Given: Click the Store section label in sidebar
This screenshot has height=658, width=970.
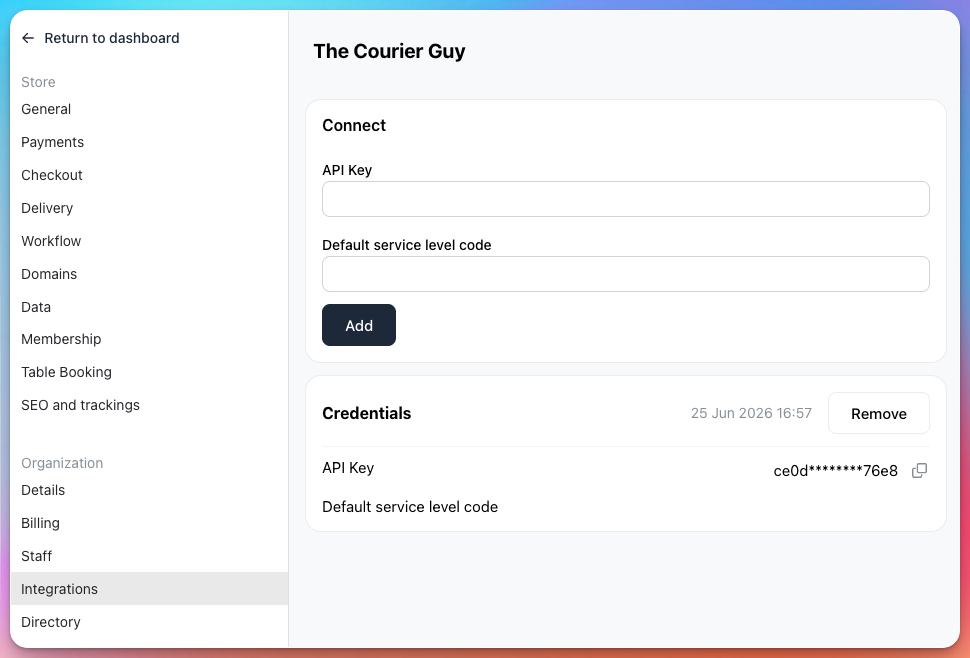Looking at the screenshot, I should pyautogui.click(x=38, y=82).
